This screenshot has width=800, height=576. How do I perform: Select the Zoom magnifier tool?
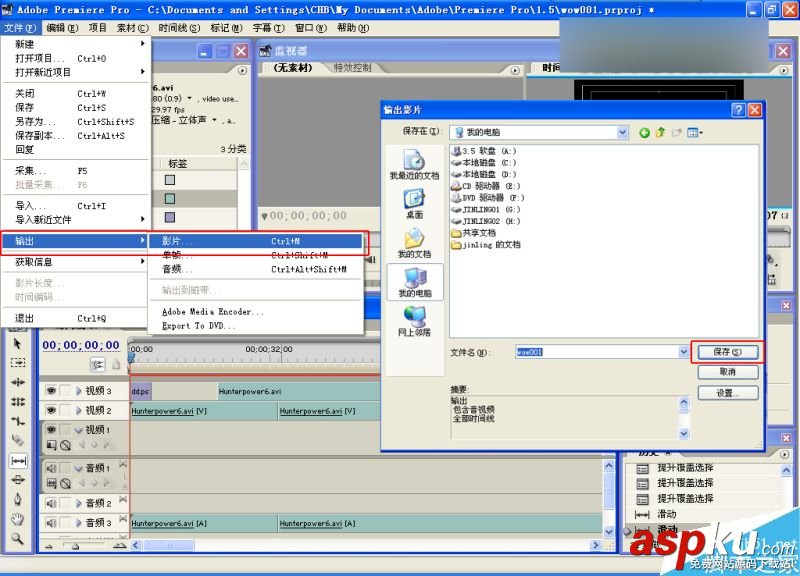pos(17,538)
